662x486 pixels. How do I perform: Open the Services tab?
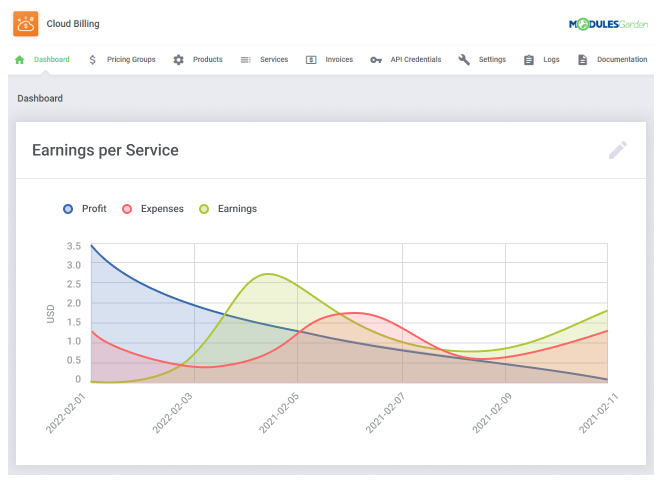point(274,60)
